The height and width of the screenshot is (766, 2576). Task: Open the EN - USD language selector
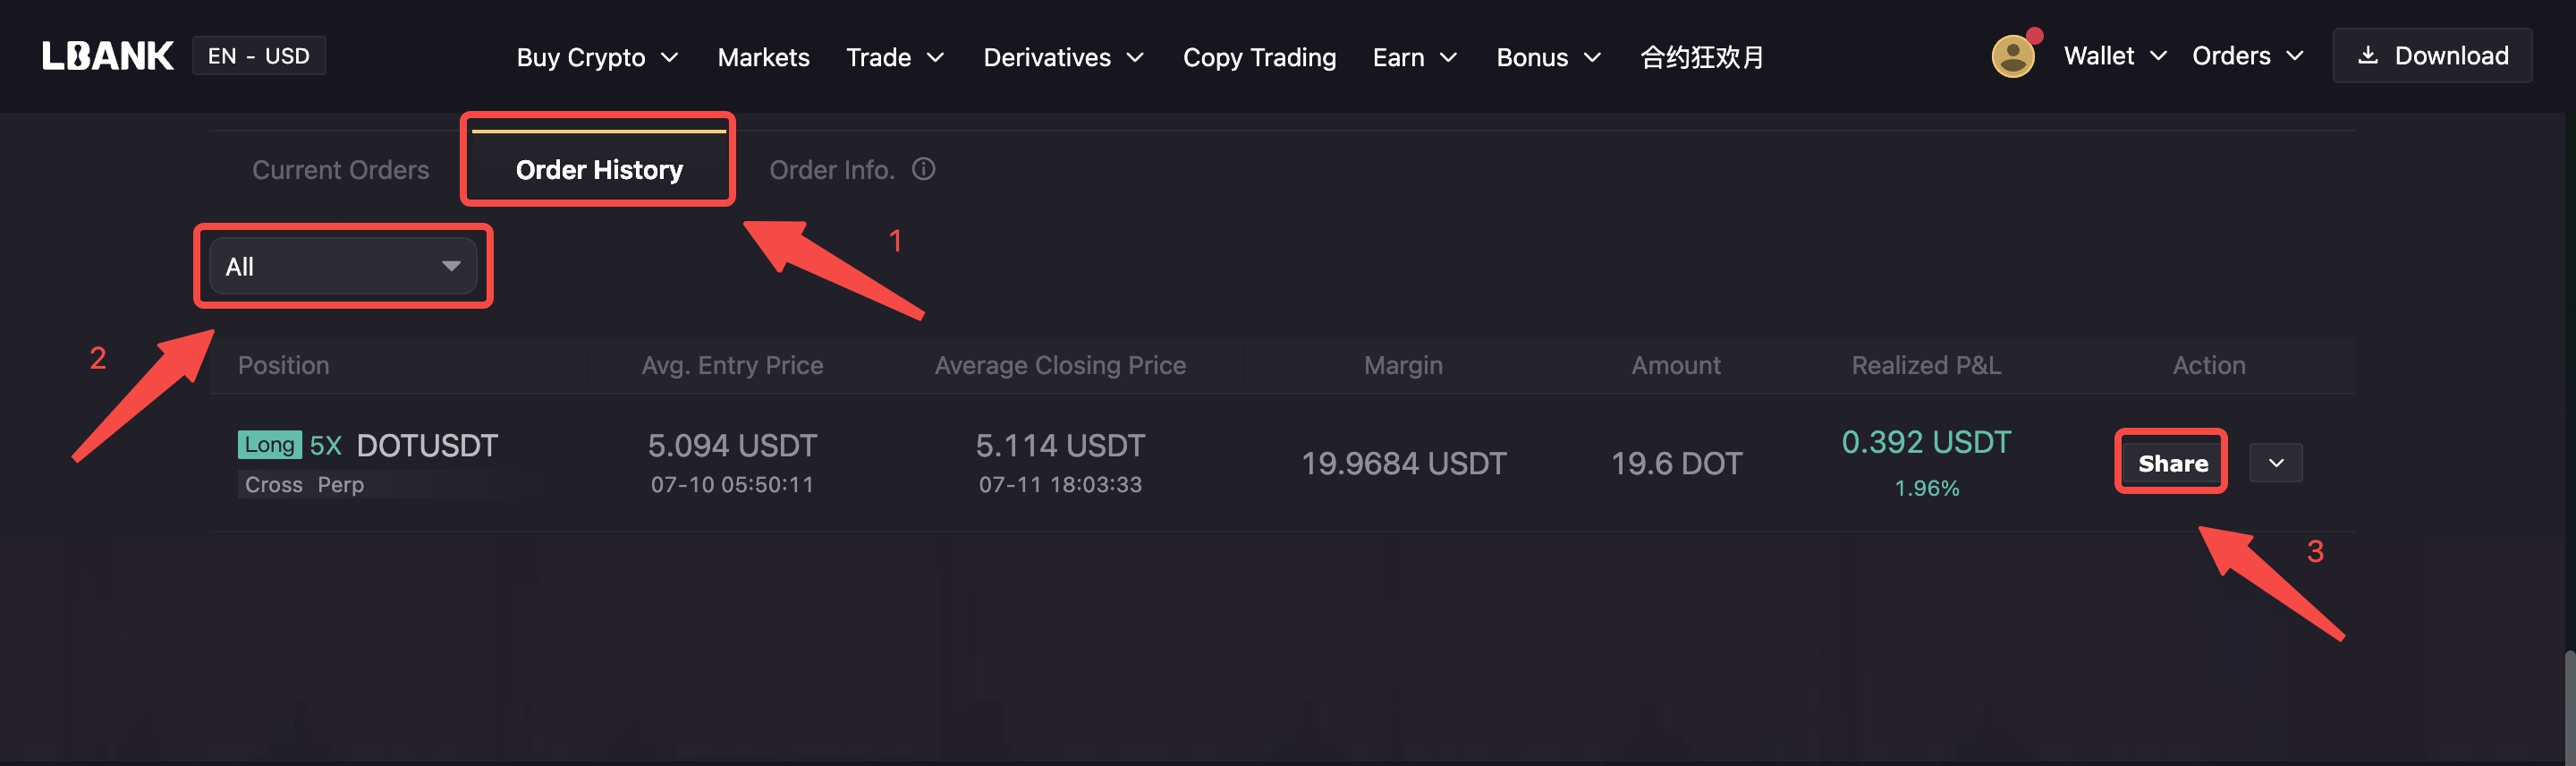(259, 56)
